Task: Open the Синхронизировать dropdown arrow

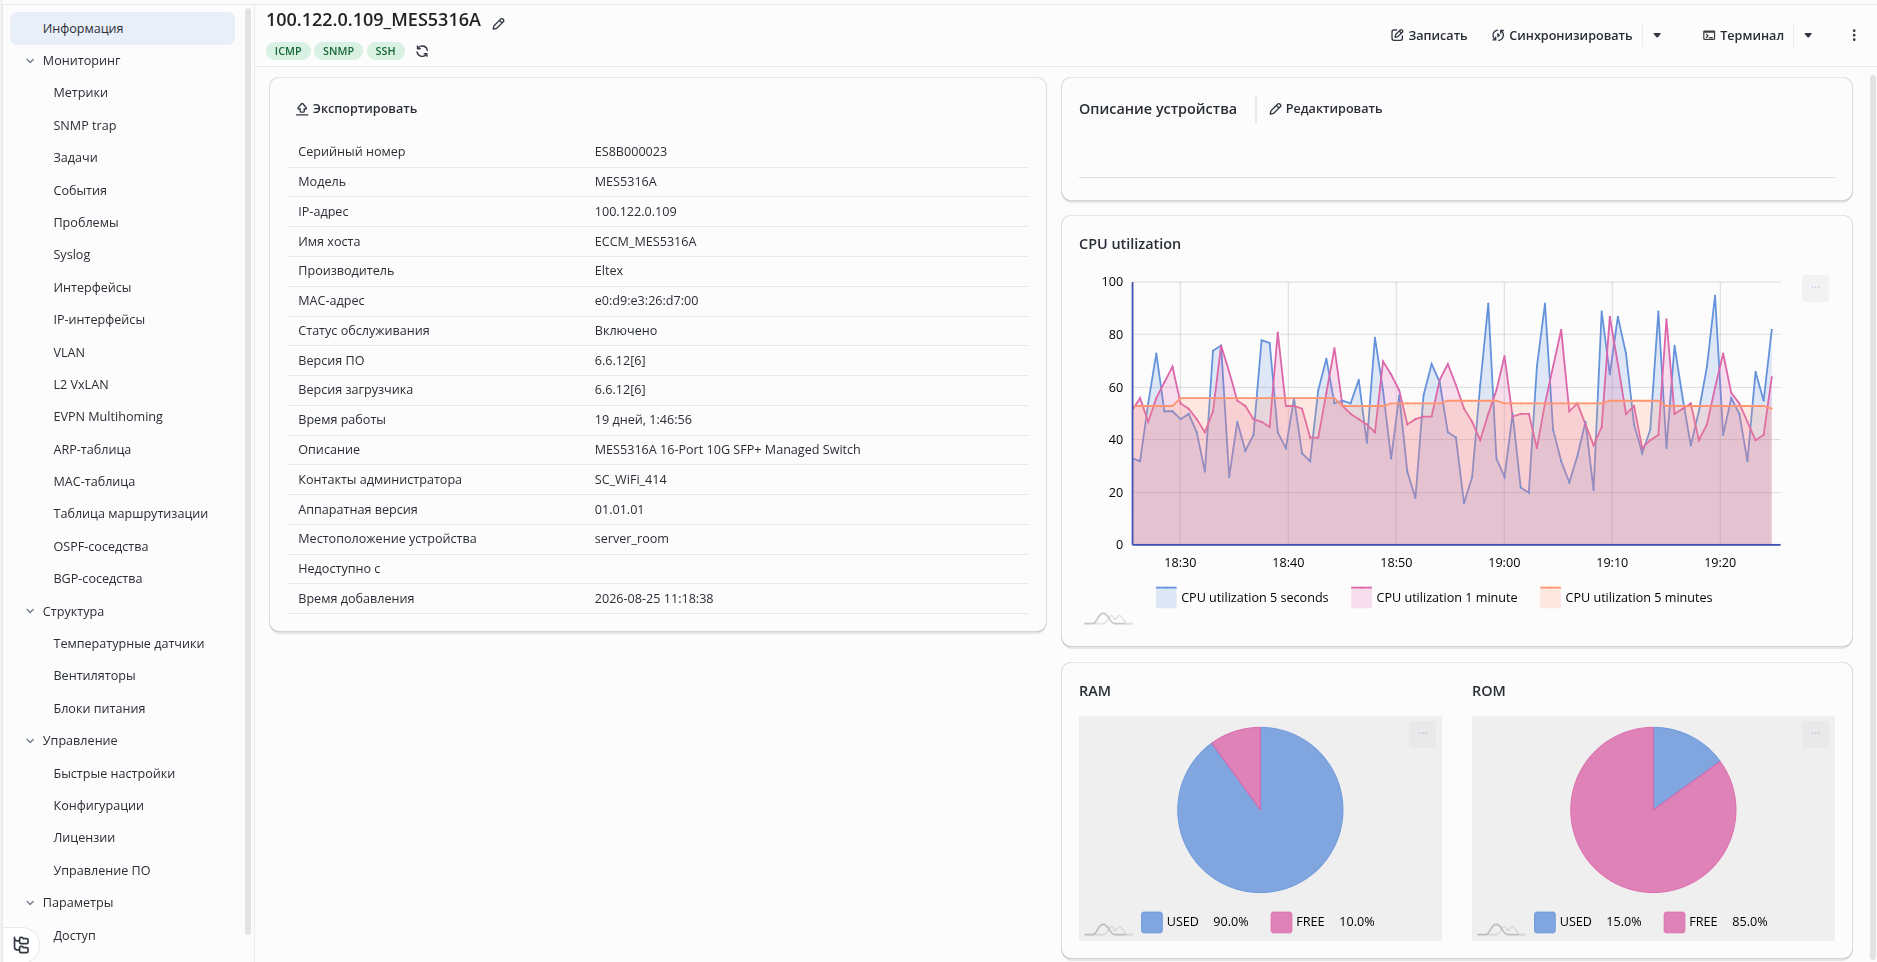Action: (x=1657, y=35)
